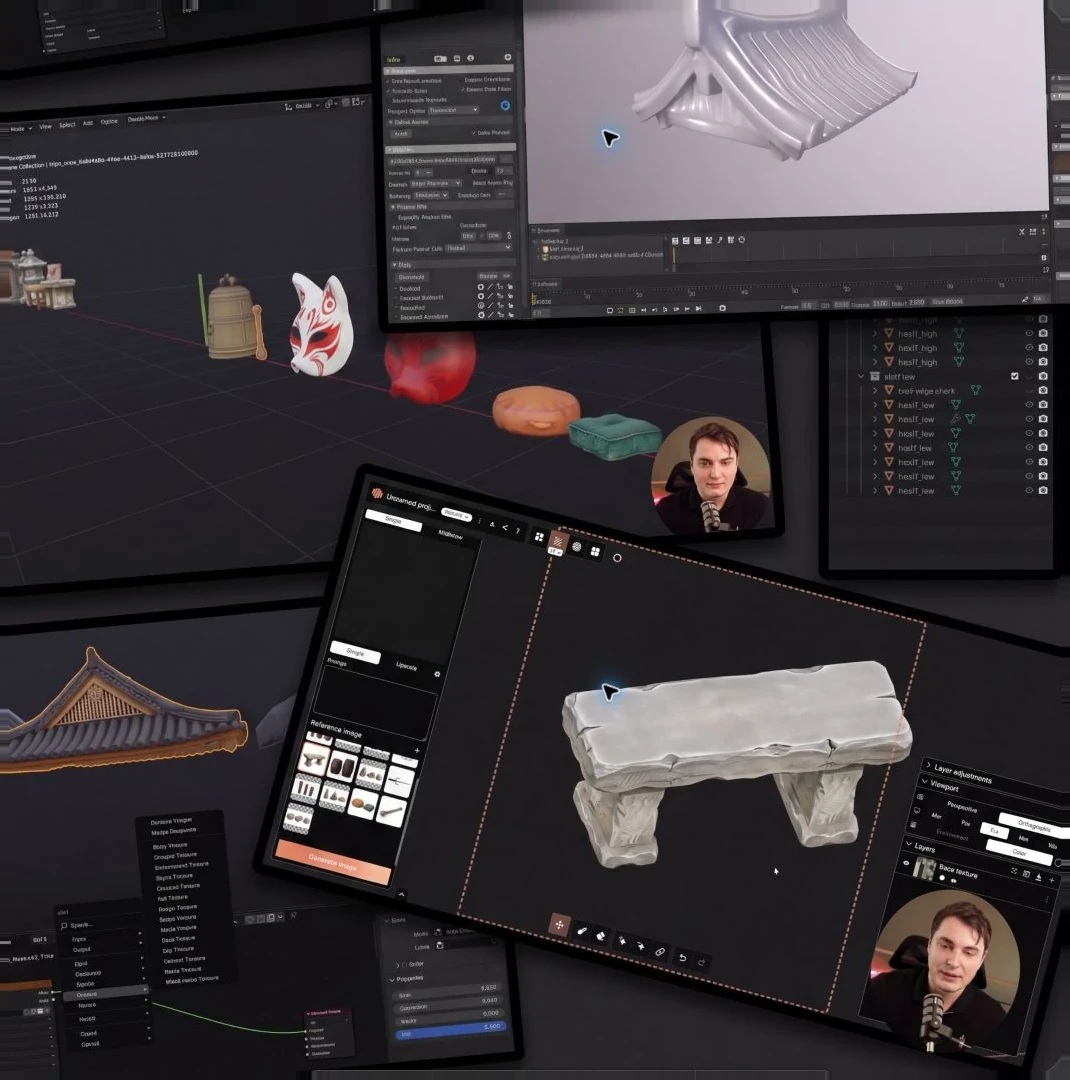The width and height of the screenshot is (1070, 1080).
Task: Select Base texture layer thumbnail
Action: [923, 869]
